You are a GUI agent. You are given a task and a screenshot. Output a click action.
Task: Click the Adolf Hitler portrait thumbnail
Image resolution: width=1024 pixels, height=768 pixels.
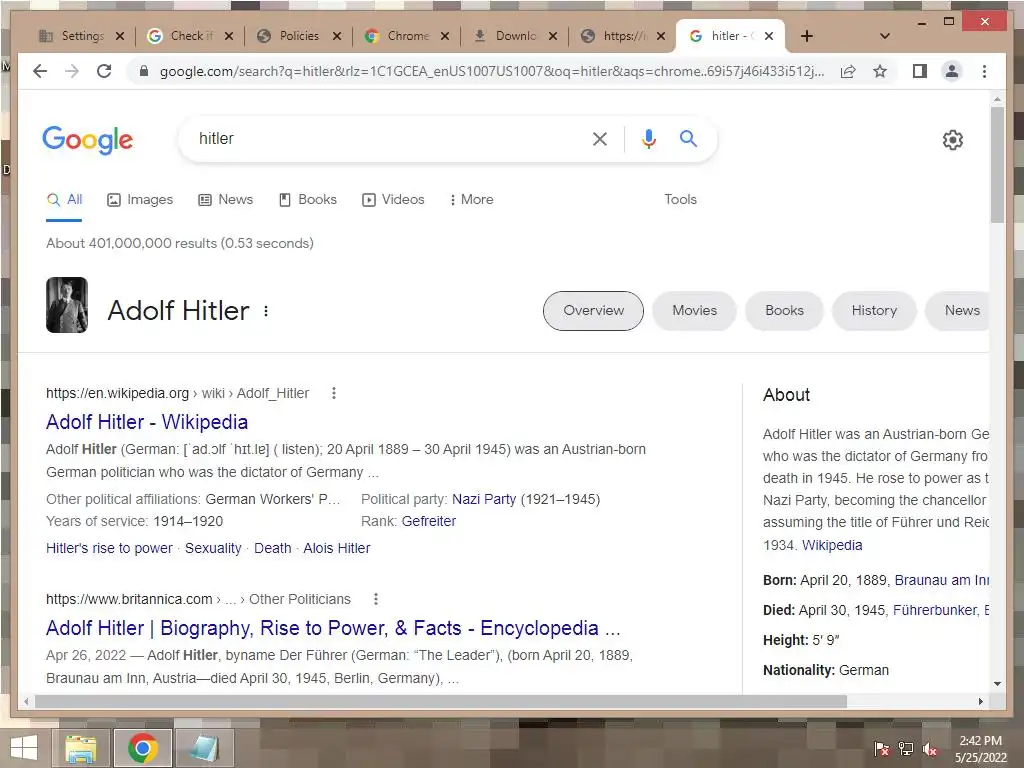click(x=67, y=305)
